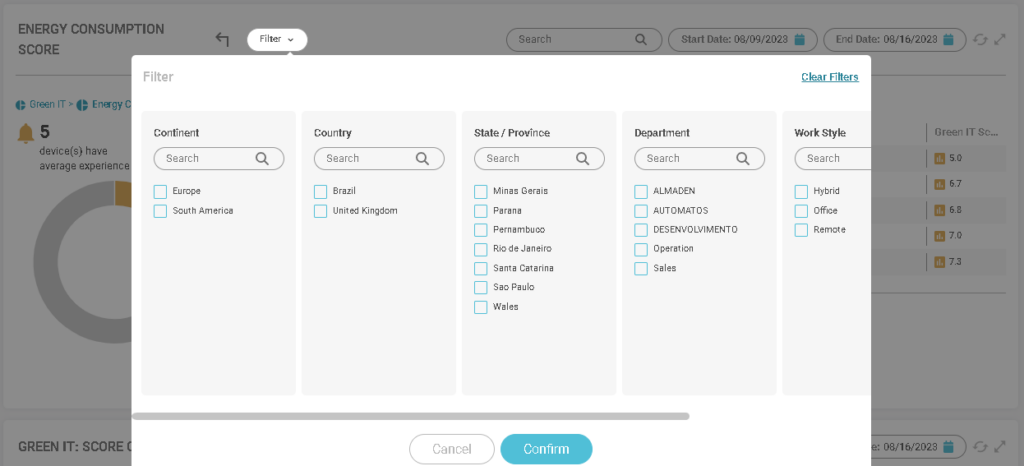This screenshot has height=466, width=1024.
Task: Click the refresh icon in top header
Action: 980,40
